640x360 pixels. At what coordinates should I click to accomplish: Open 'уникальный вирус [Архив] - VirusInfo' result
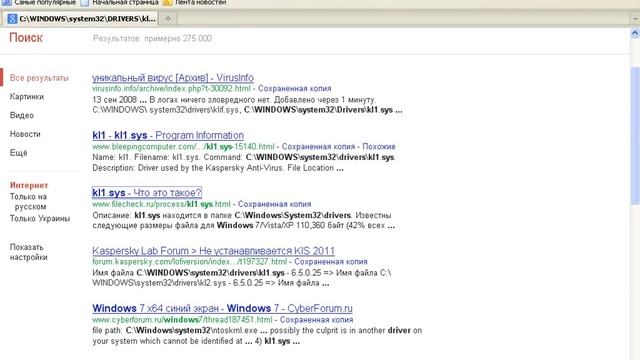tap(173, 78)
